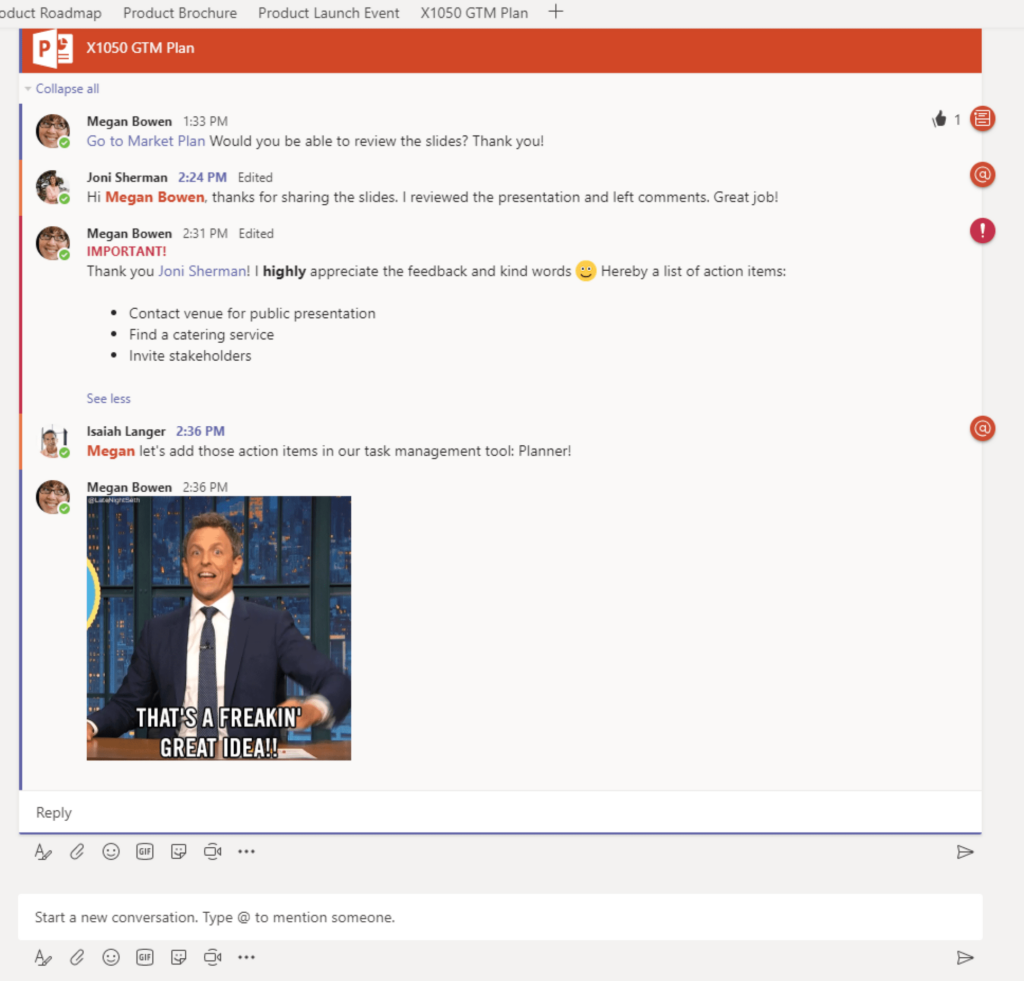Open more options in new conversation toolbar
This screenshot has width=1024, height=981.
pyautogui.click(x=246, y=957)
